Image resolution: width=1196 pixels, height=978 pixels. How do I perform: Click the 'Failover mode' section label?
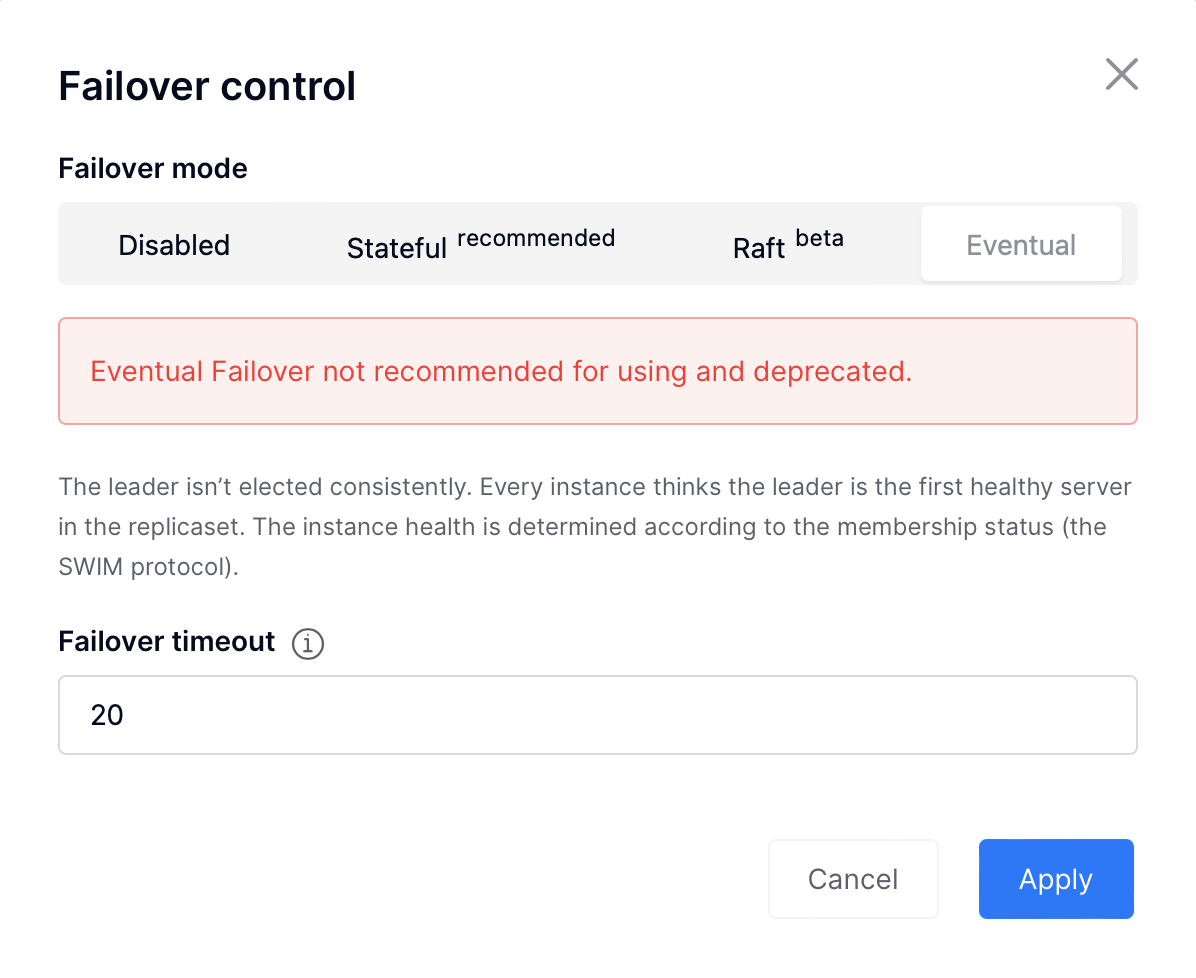click(153, 169)
